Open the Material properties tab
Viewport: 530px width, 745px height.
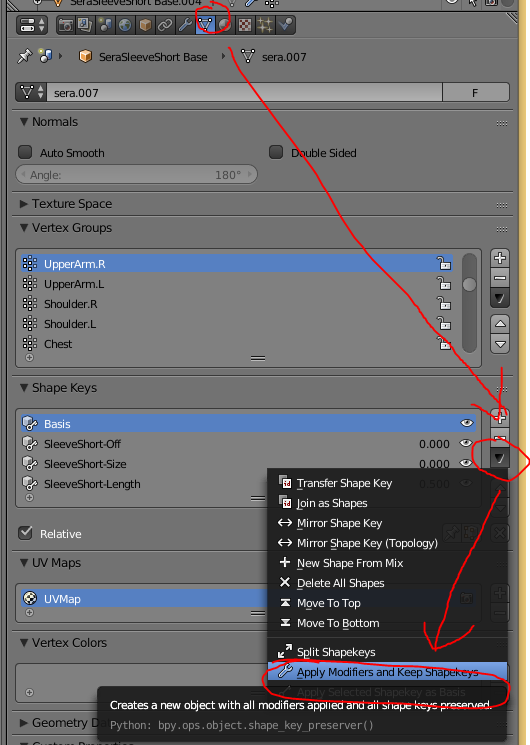[x=225, y=25]
